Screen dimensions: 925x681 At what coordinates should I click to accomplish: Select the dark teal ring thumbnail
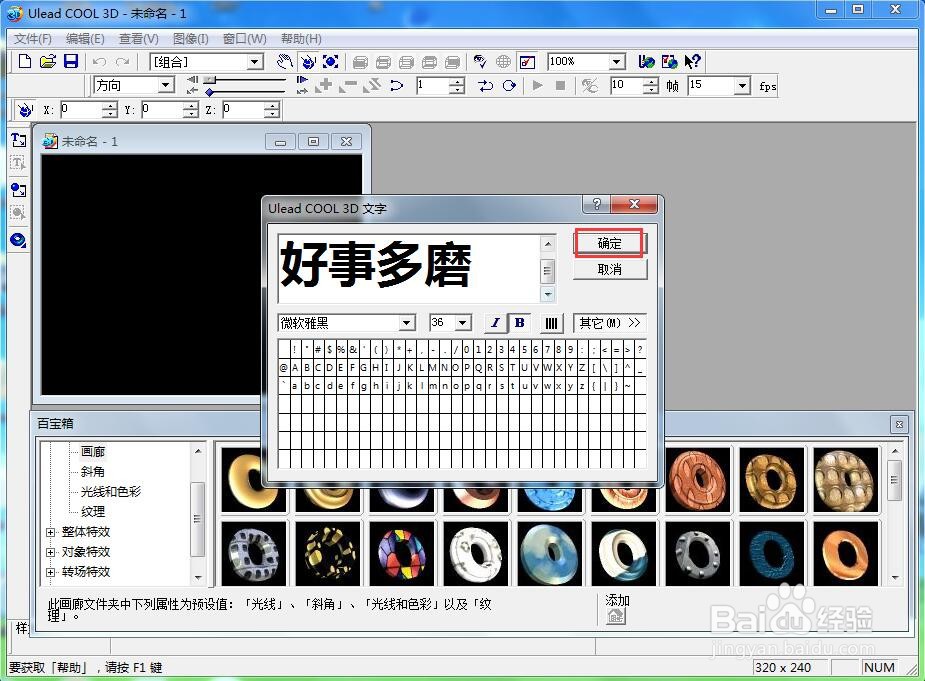coord(772,554)
